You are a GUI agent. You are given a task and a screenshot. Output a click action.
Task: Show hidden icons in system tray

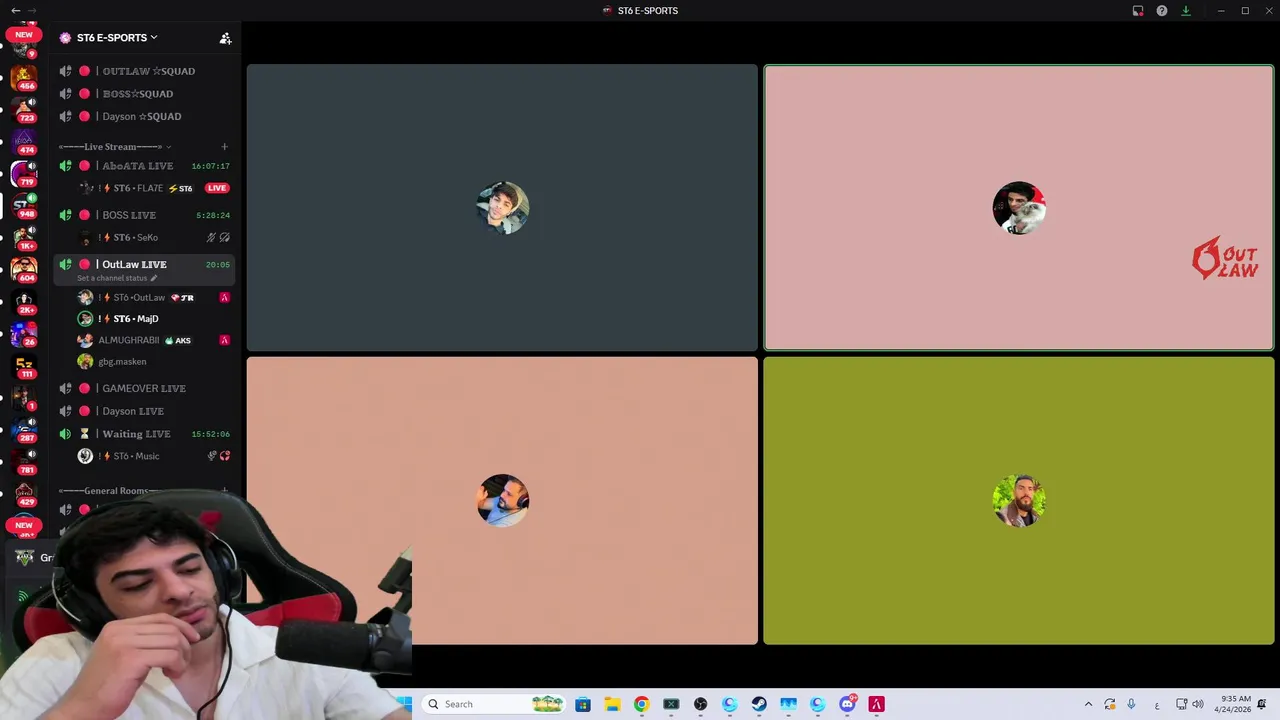tap(1088, 704)
